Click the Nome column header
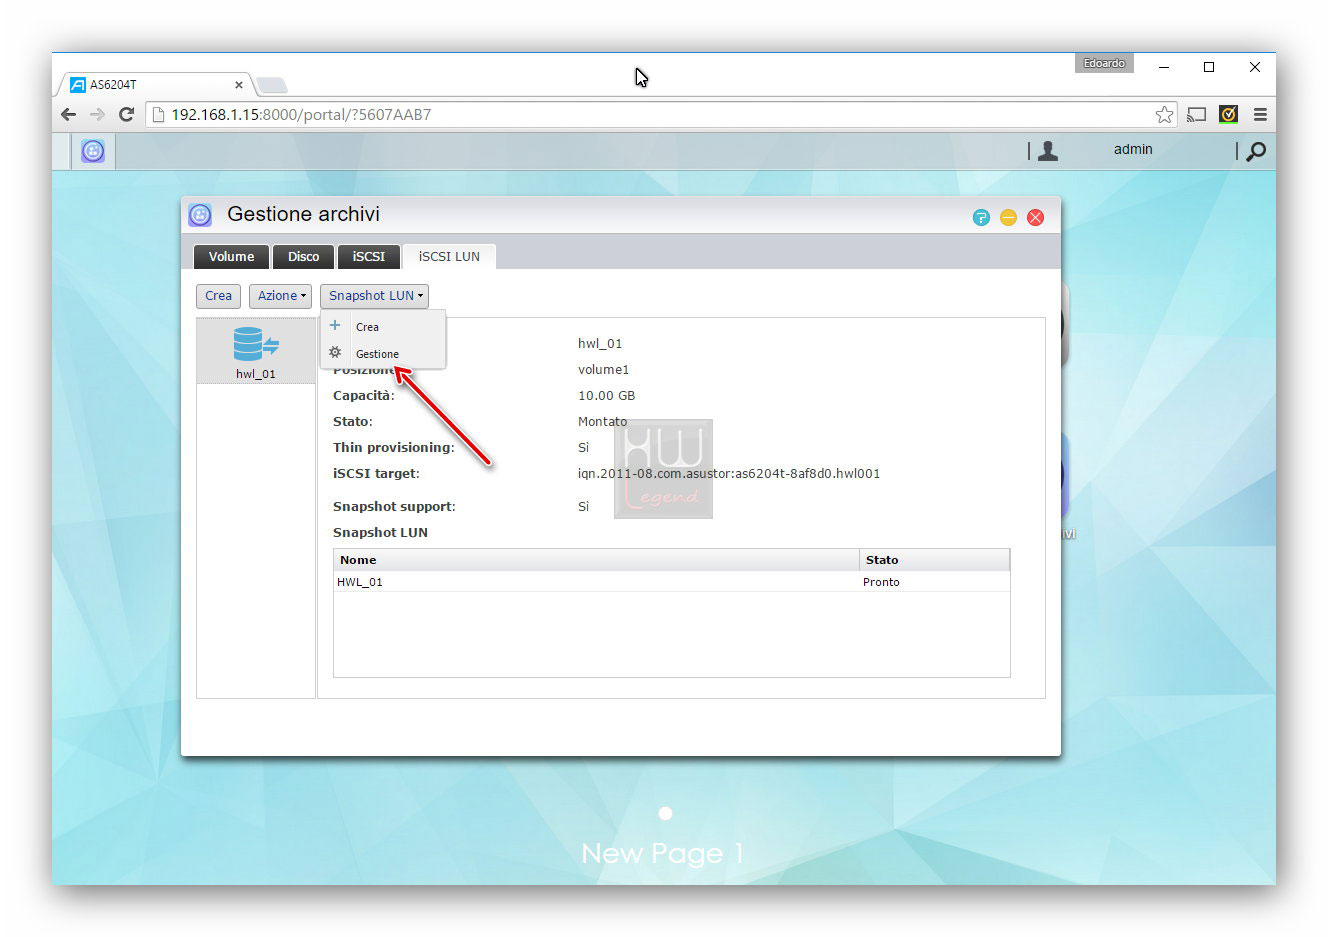 596,560
